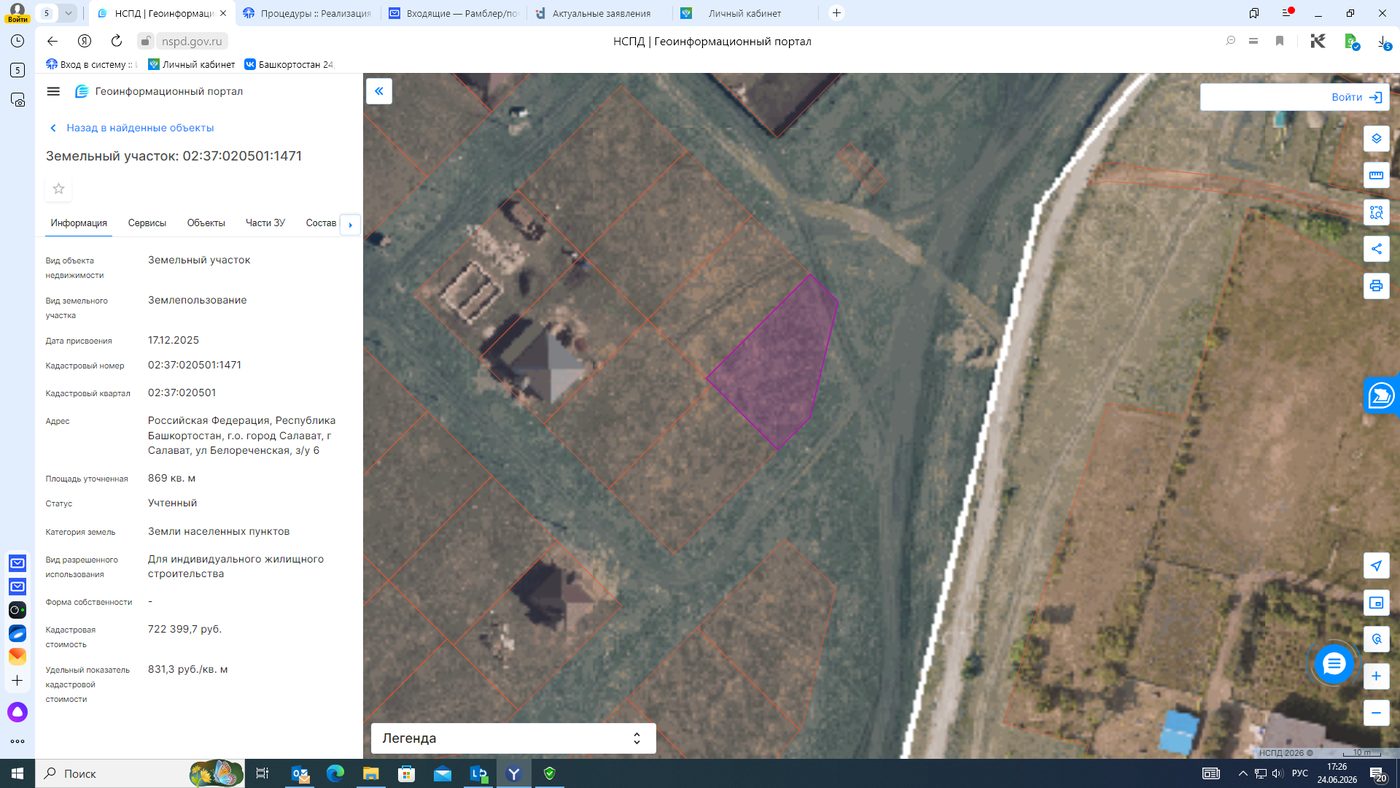
Task: Click the cadastral number '02:37:020501:1471' value
Action: click(x=194, y=365)
